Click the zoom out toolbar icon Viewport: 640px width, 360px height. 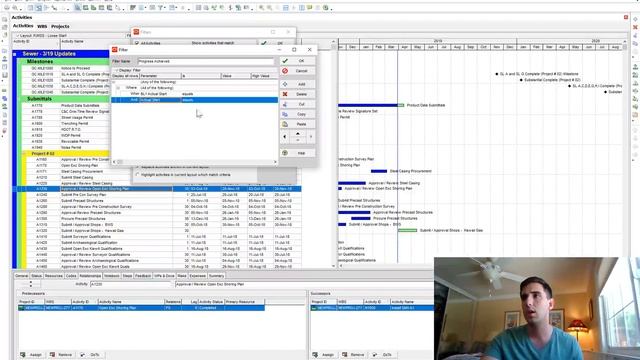tap(270, 8)
